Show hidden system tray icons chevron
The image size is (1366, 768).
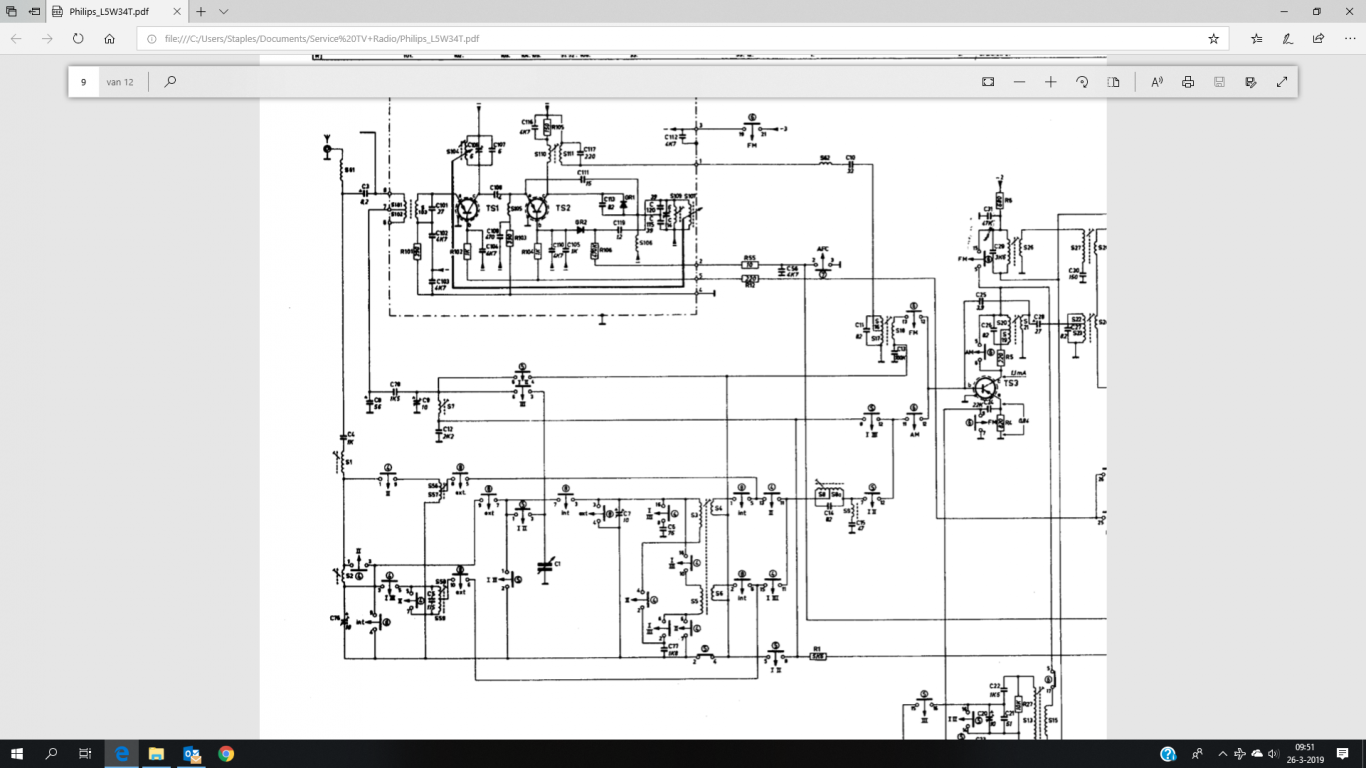coord(1221,754)
